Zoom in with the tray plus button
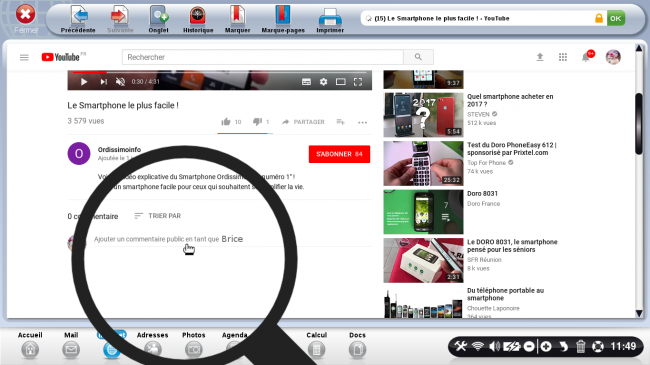 click(x=546, y=346)
